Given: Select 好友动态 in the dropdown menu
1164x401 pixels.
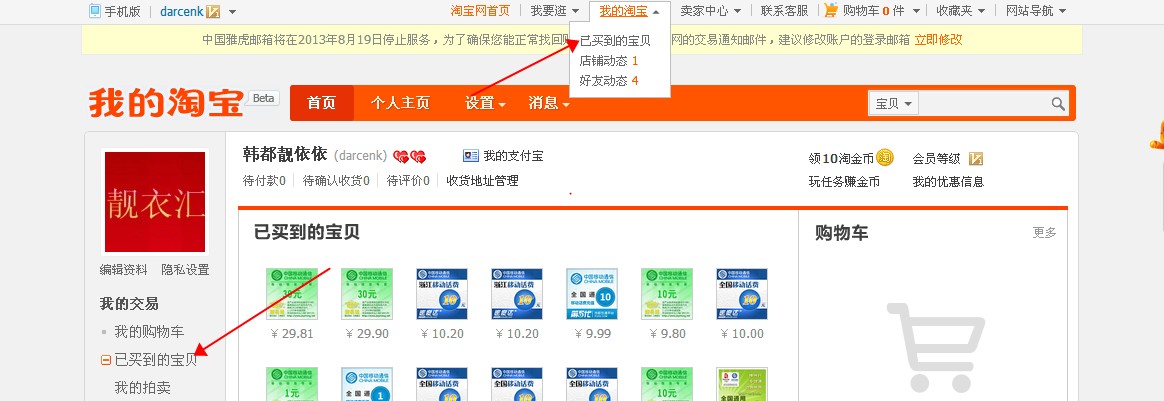Looking at the screenshot, I should (x=609, y=80).
